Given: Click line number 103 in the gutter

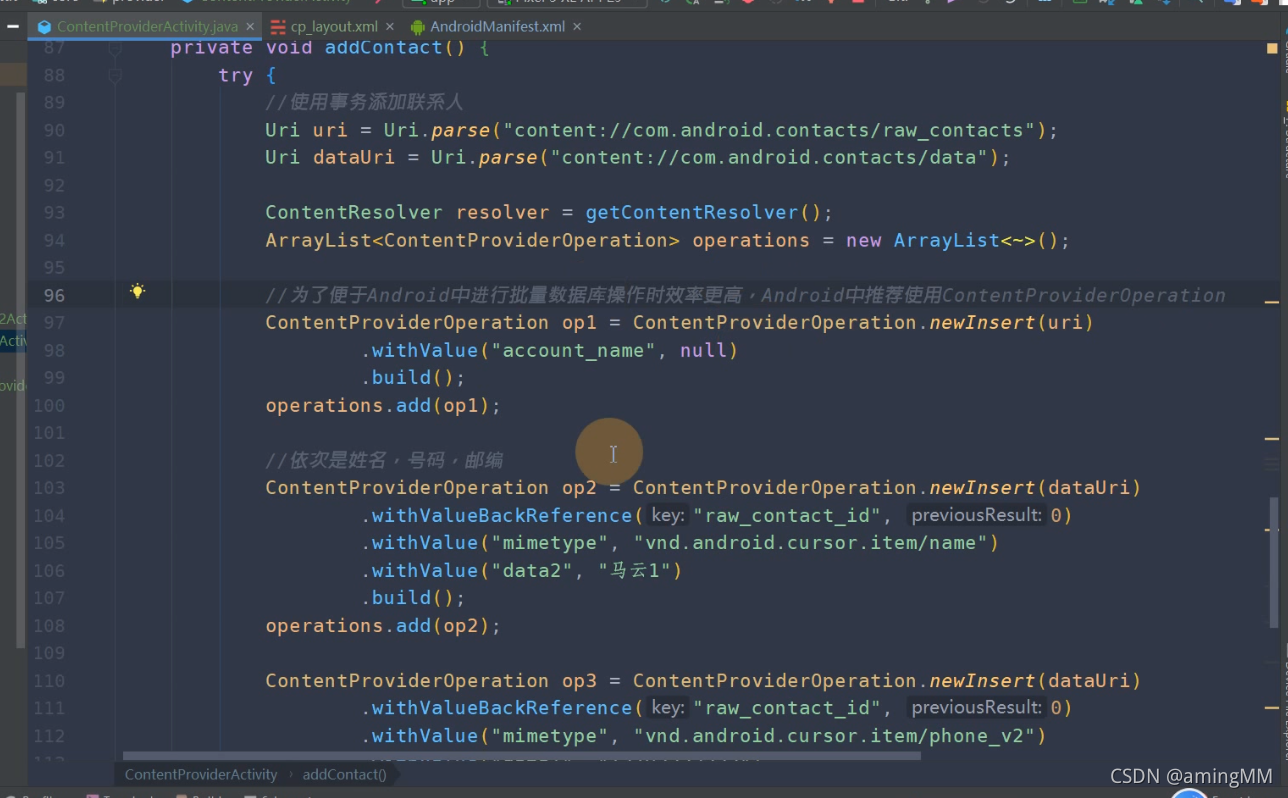Looking at the screenshot, I should tap(49, 488).
